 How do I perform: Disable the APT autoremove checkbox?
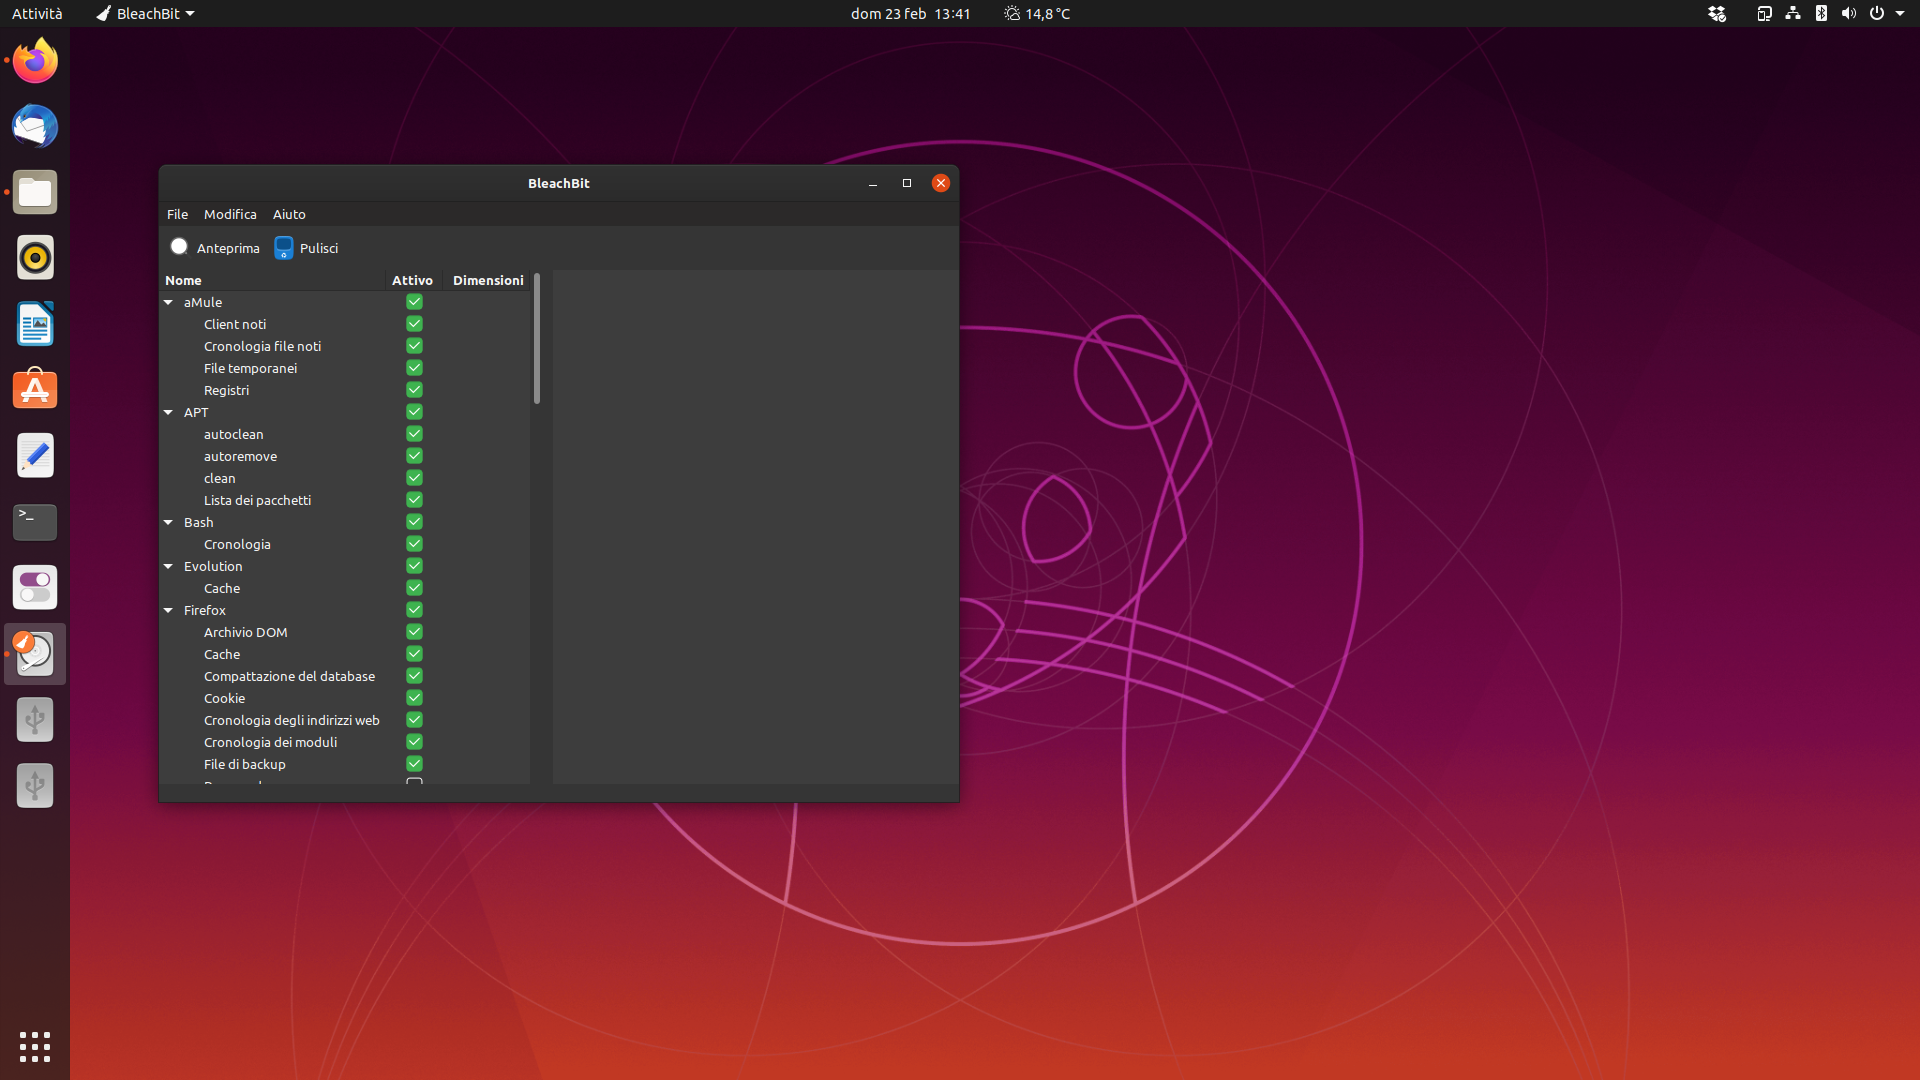[414, 456]
